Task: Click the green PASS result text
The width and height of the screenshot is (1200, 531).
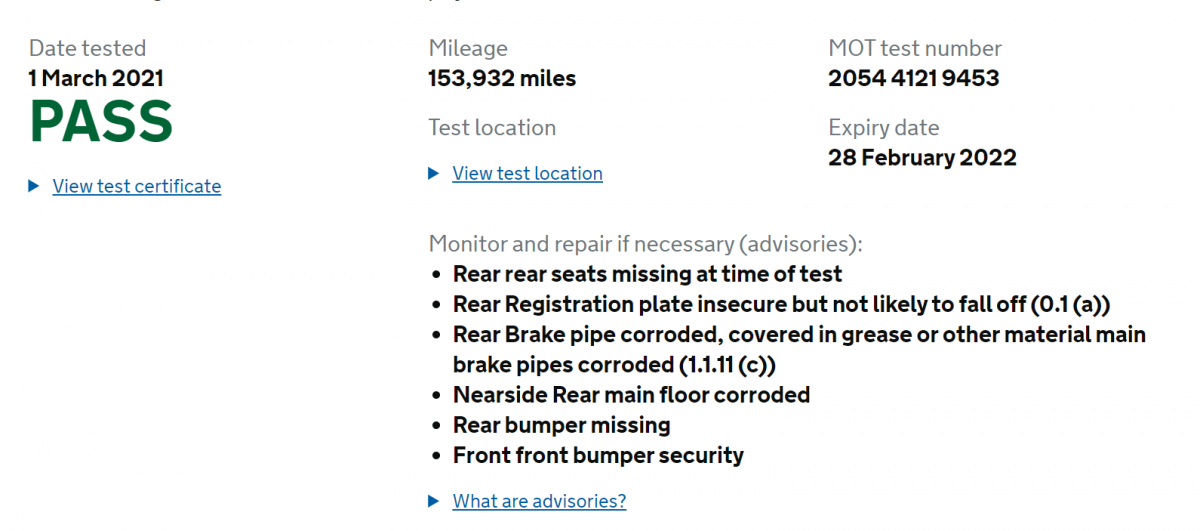Action: click(101, 122)
